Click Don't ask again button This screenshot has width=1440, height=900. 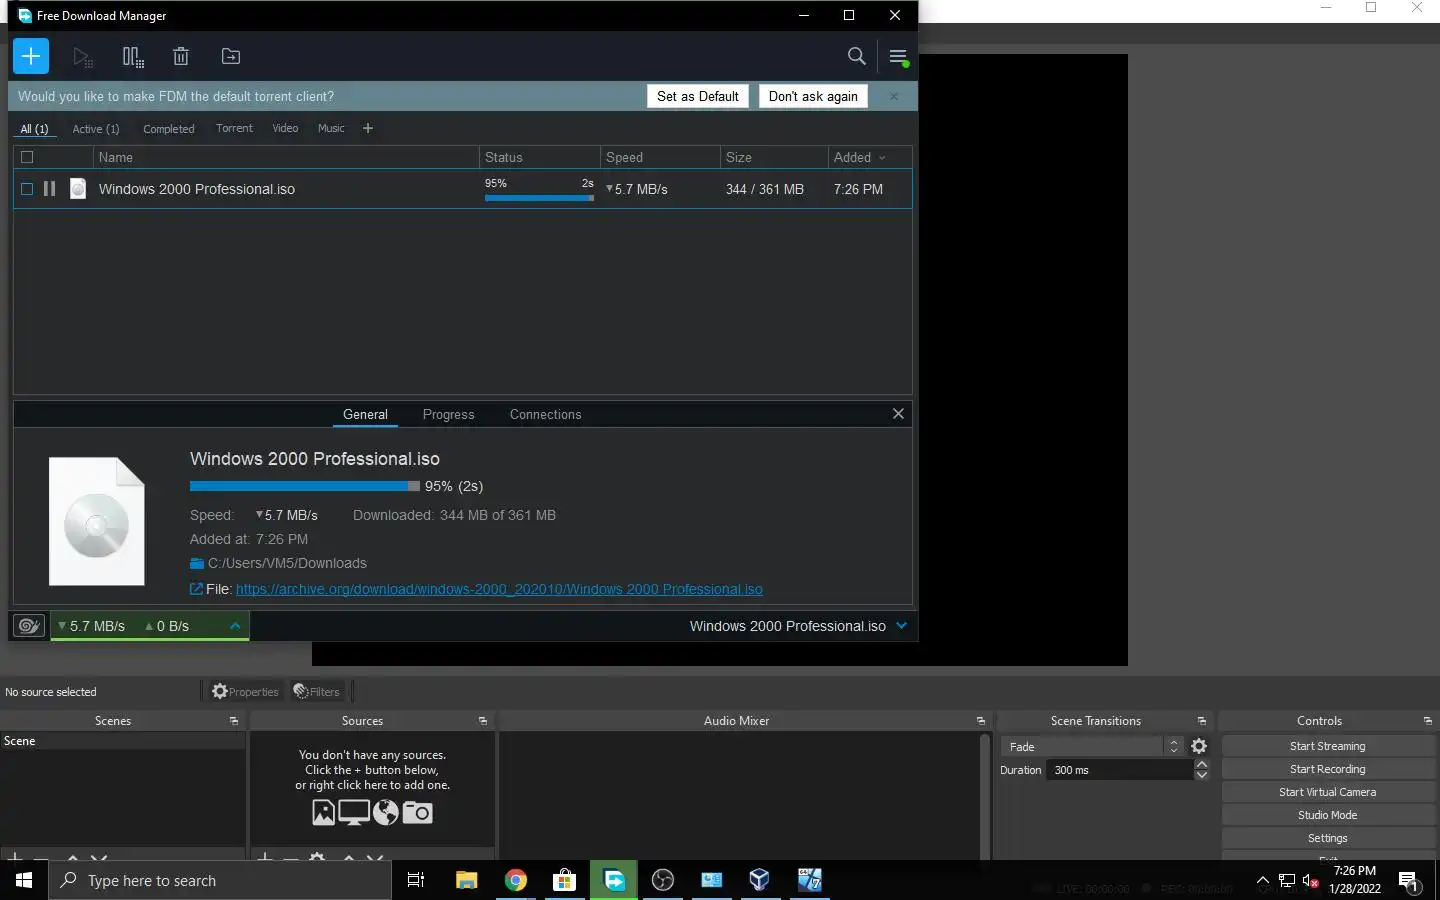coord(813,96)
